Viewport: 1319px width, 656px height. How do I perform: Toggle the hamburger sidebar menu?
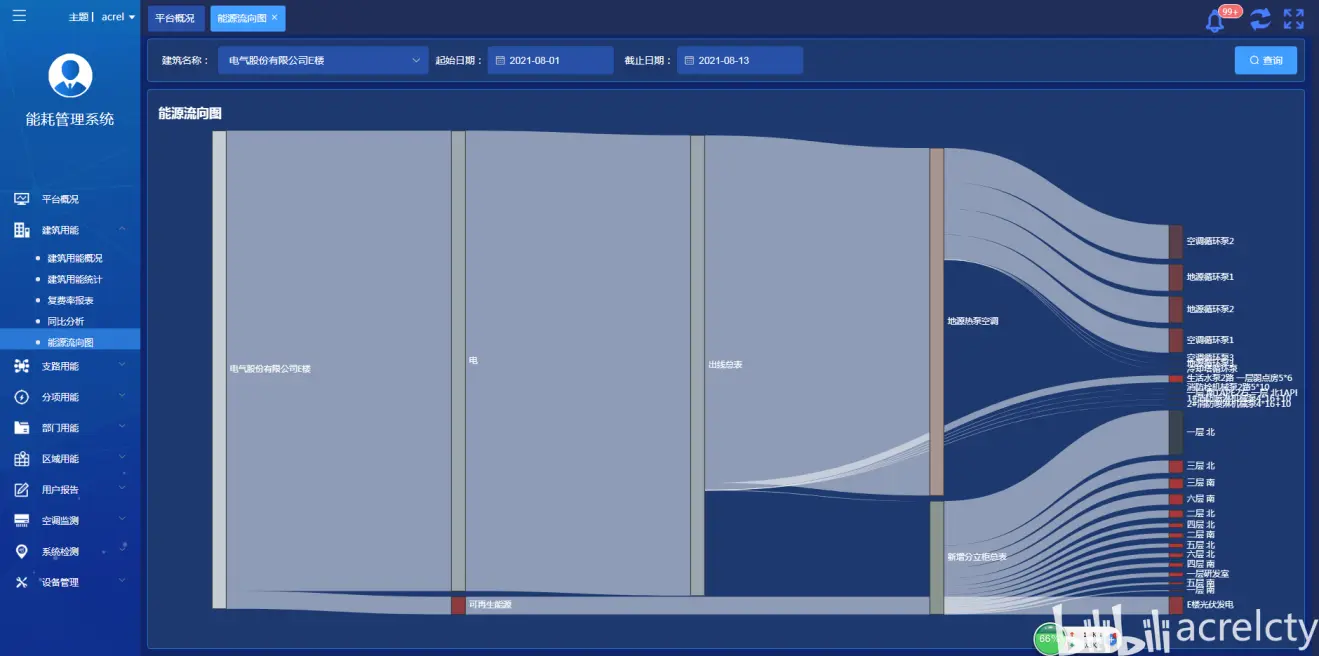19,15
